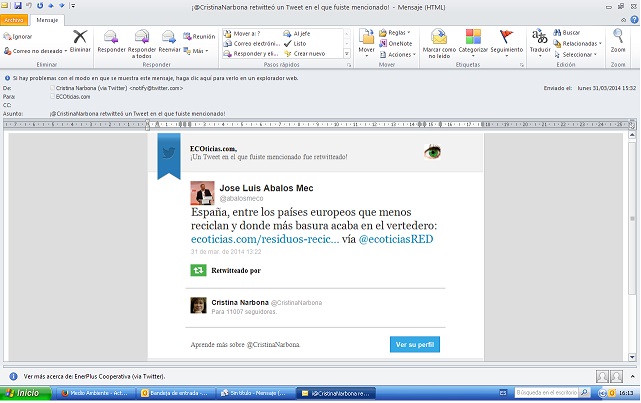Switch to 'Bandeja de entrada' taskbar window
The image size is (641, 403).
click(175, 393)
